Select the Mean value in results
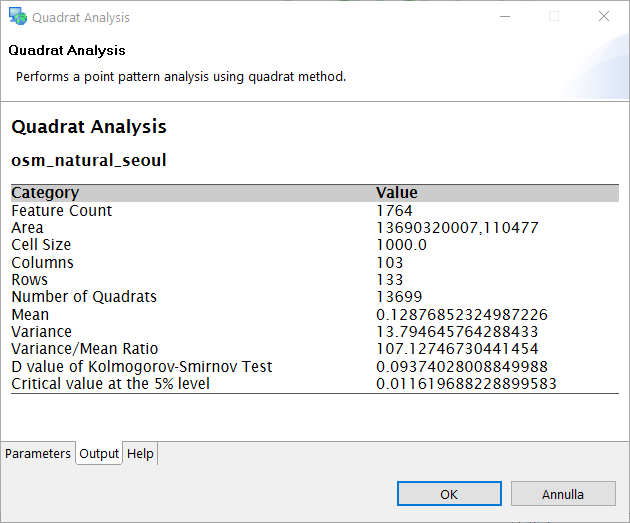Viewport: 630px width, 523px height. (461, 314)
